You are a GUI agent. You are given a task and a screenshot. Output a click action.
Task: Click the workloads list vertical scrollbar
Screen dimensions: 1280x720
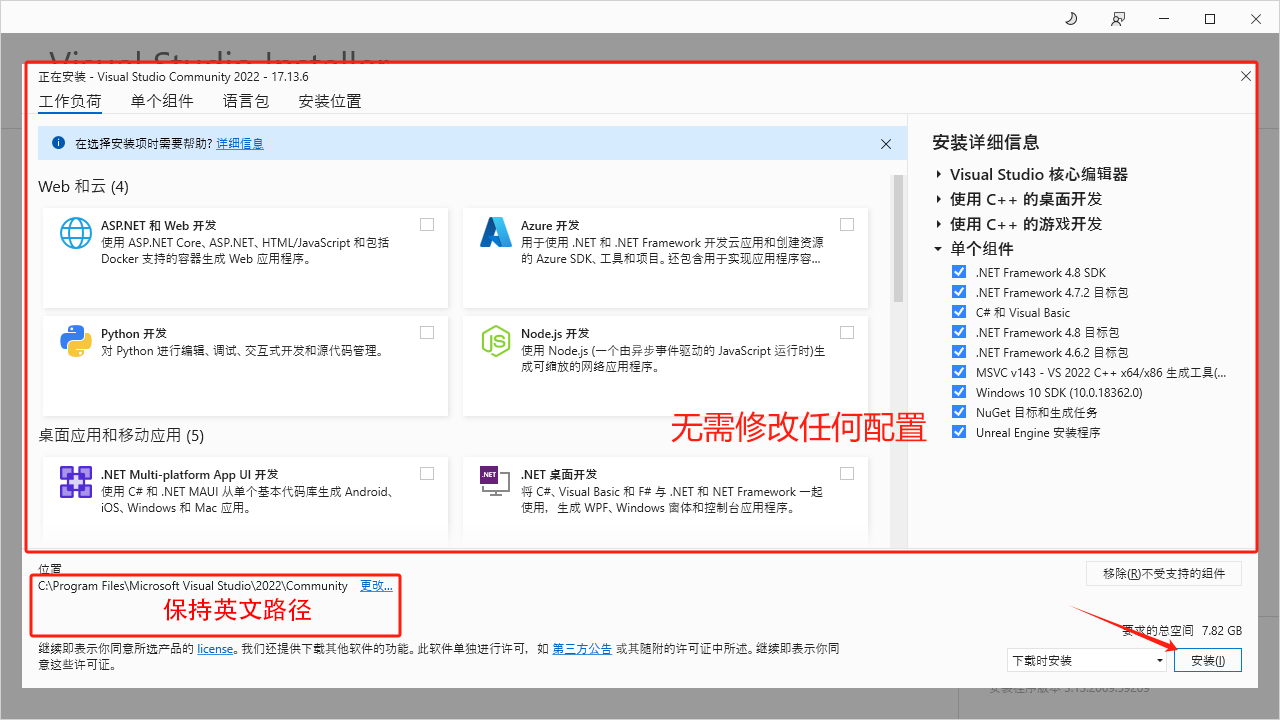898,240
